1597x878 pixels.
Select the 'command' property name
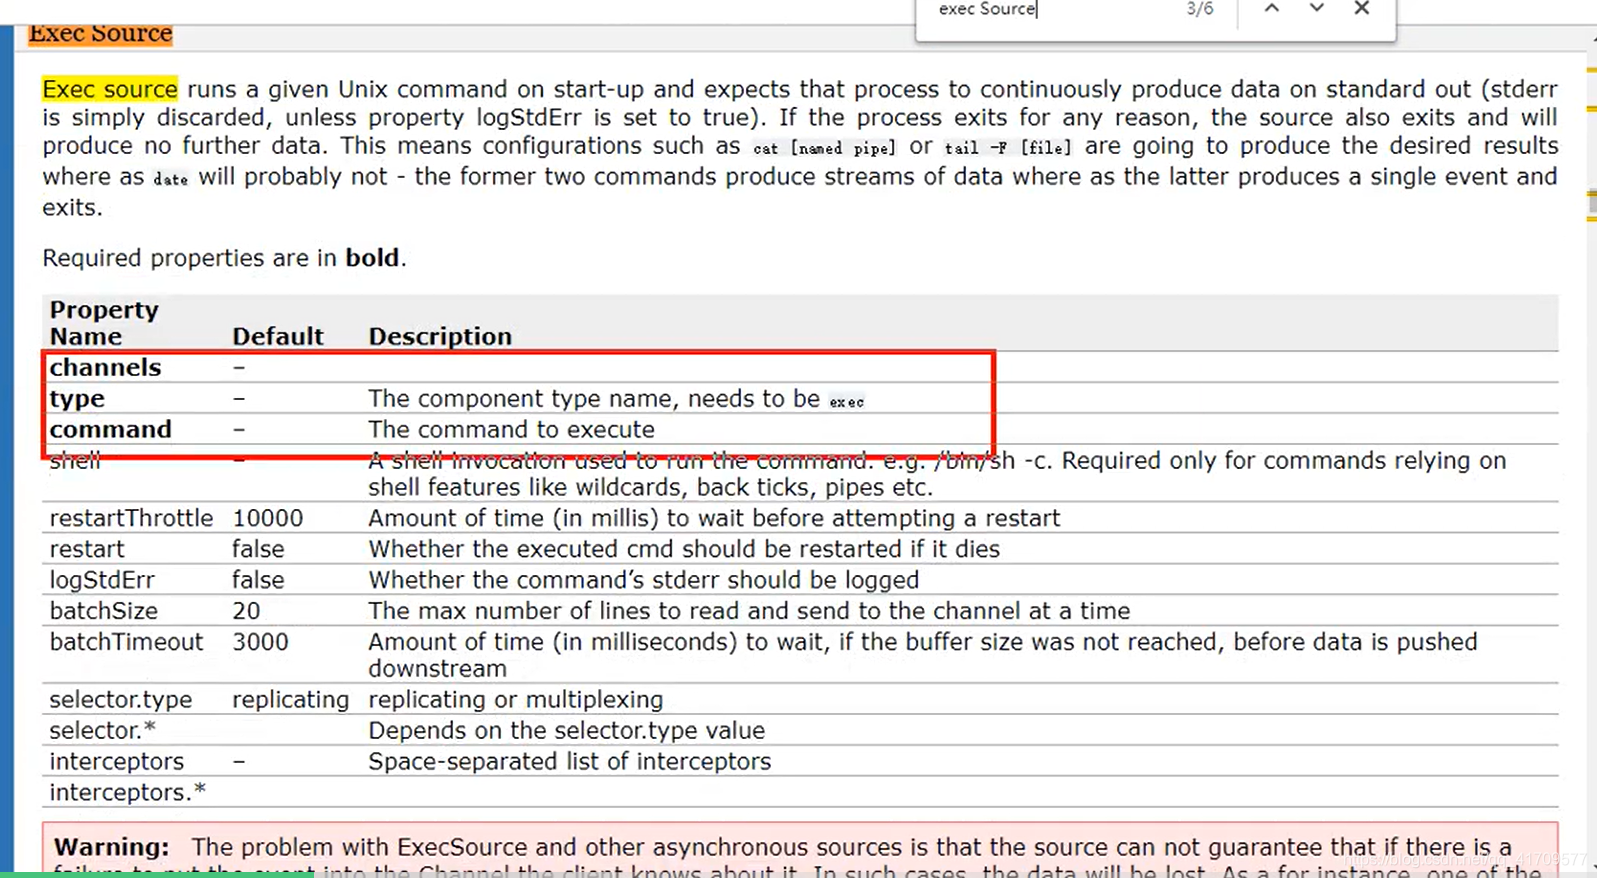click(111, 429)
